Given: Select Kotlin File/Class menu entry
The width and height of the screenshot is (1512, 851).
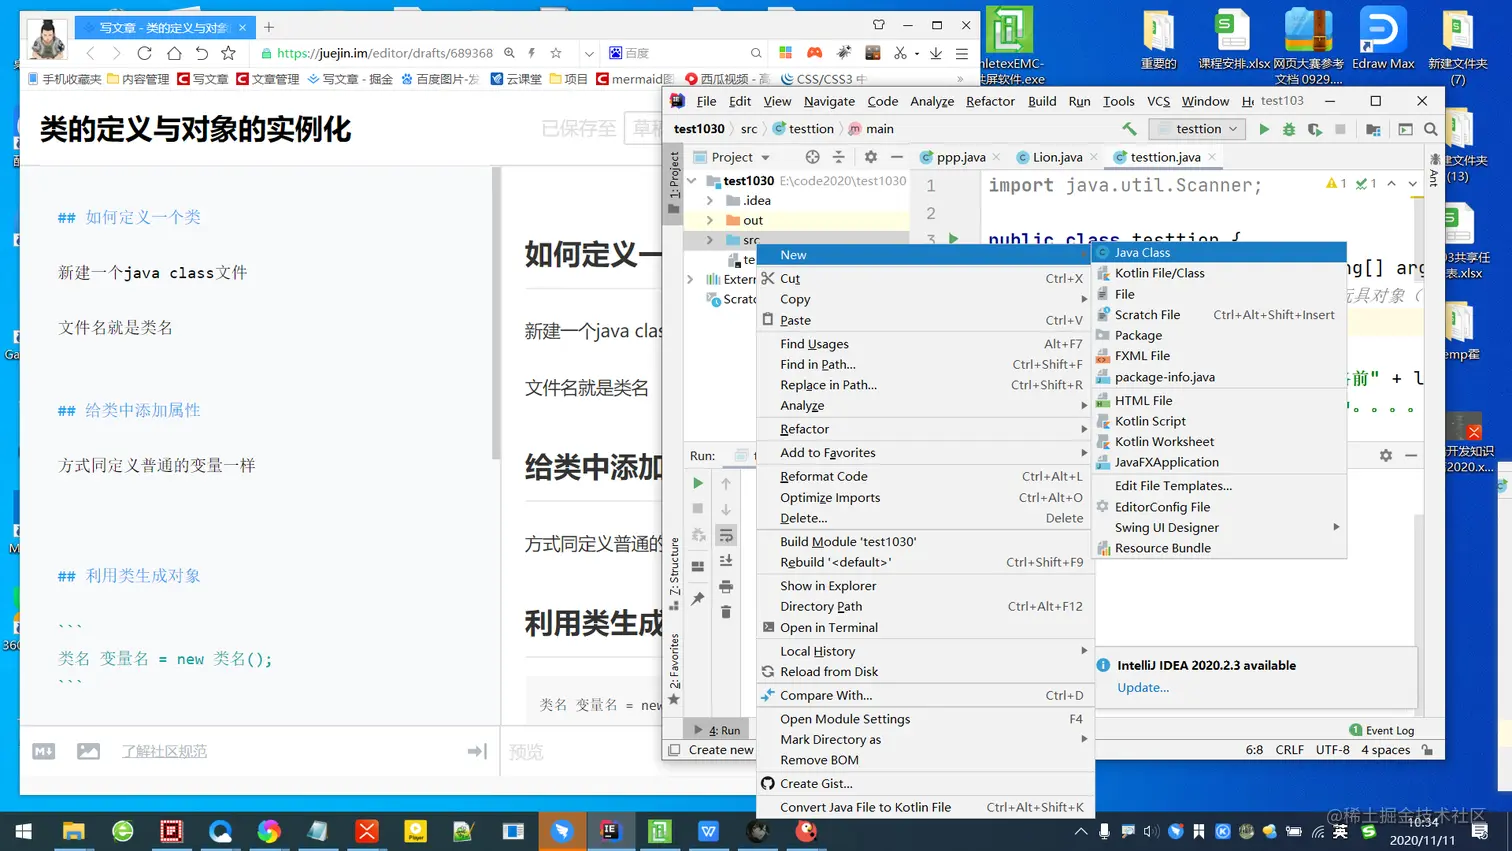Looking at the screenshot, I should click(1219, 273).
